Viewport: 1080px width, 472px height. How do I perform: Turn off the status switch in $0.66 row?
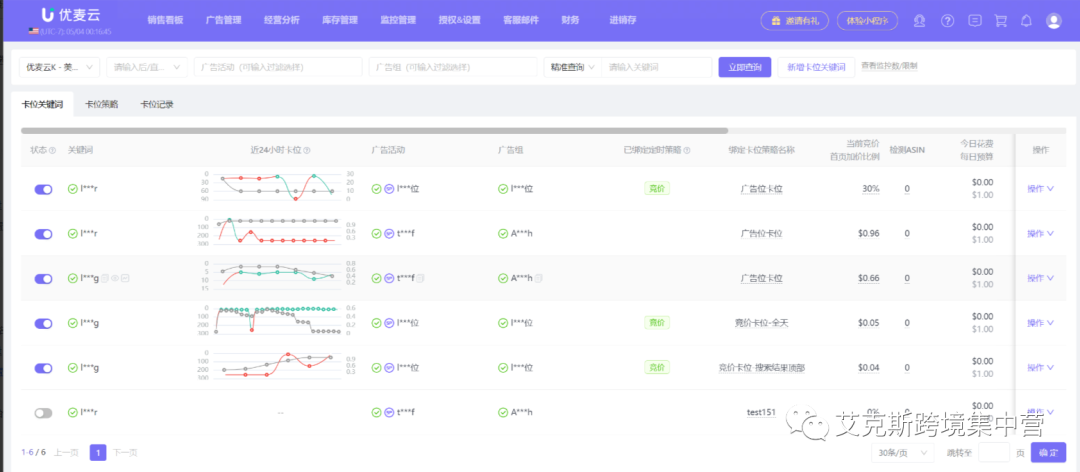pyautogui.click(x=43, y=279)
